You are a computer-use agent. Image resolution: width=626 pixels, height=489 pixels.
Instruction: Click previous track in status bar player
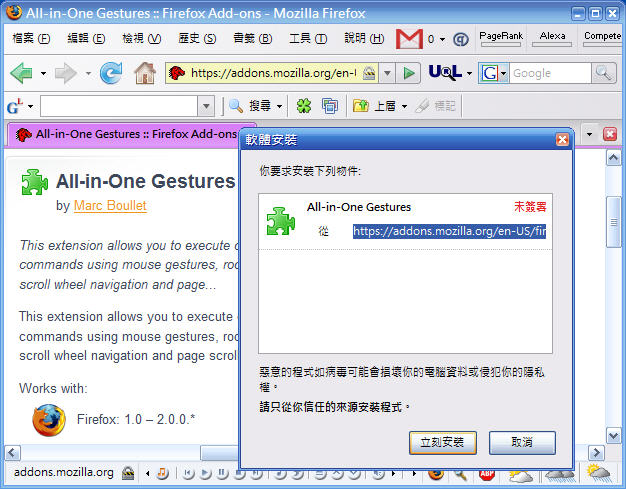[188, 473]
